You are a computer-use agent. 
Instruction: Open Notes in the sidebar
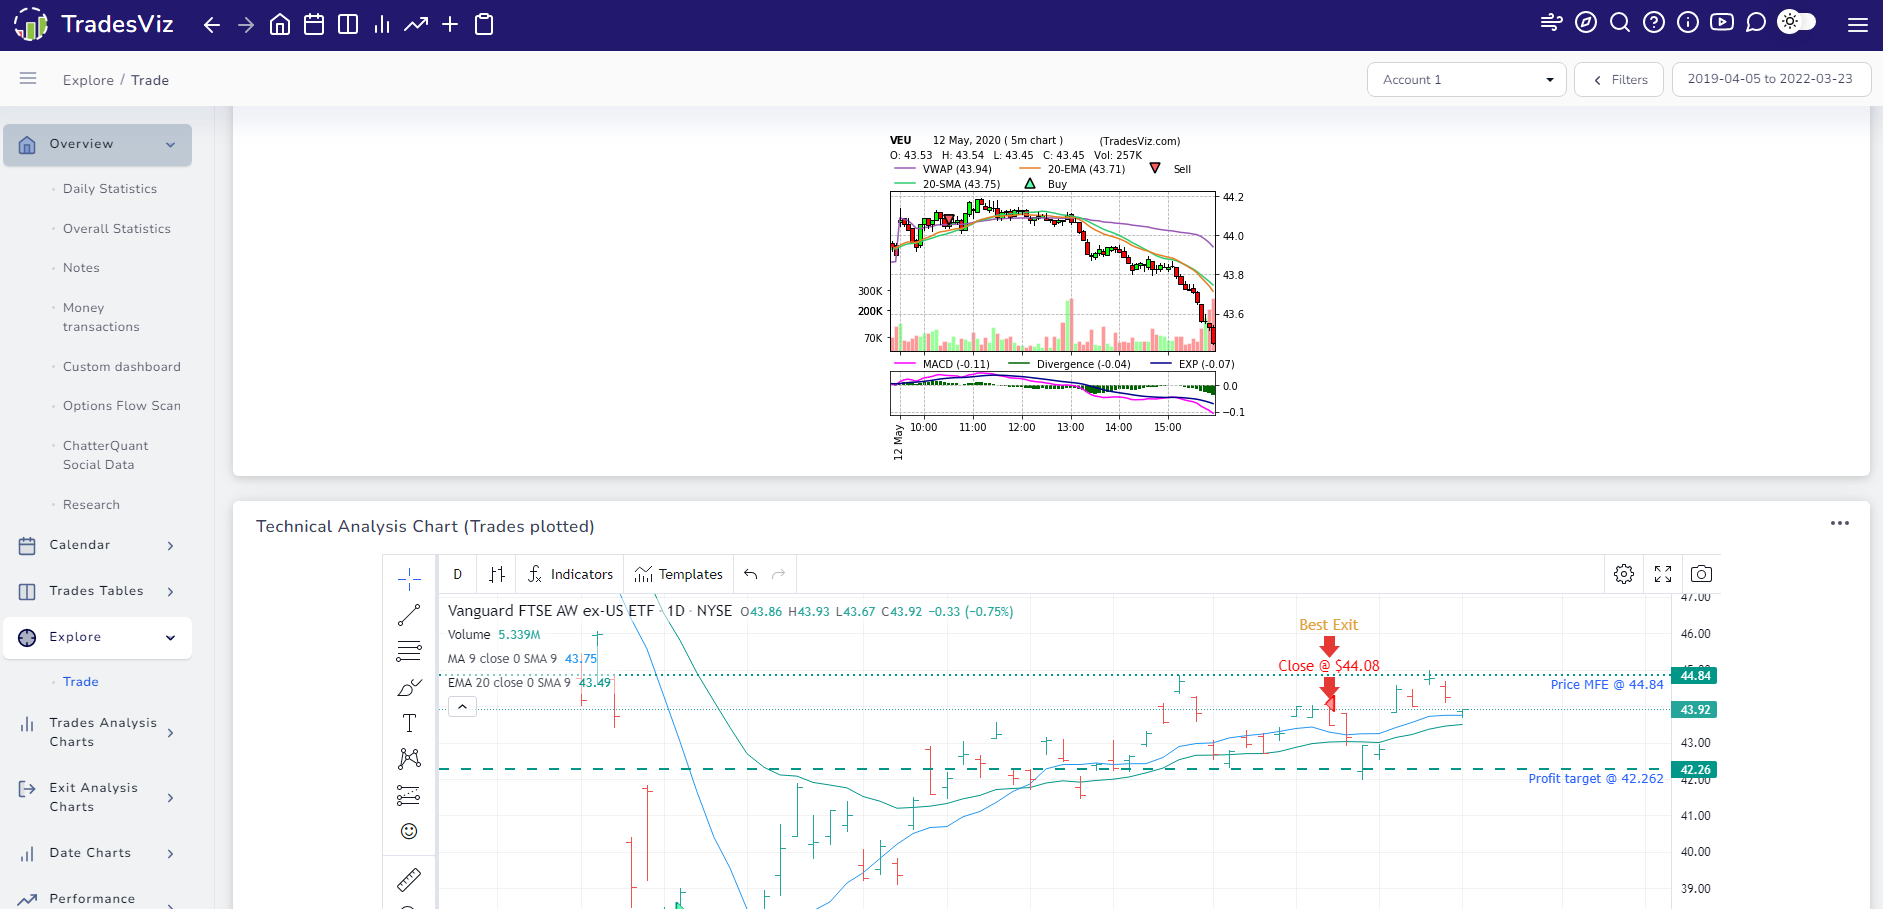(x=81, y=268)
